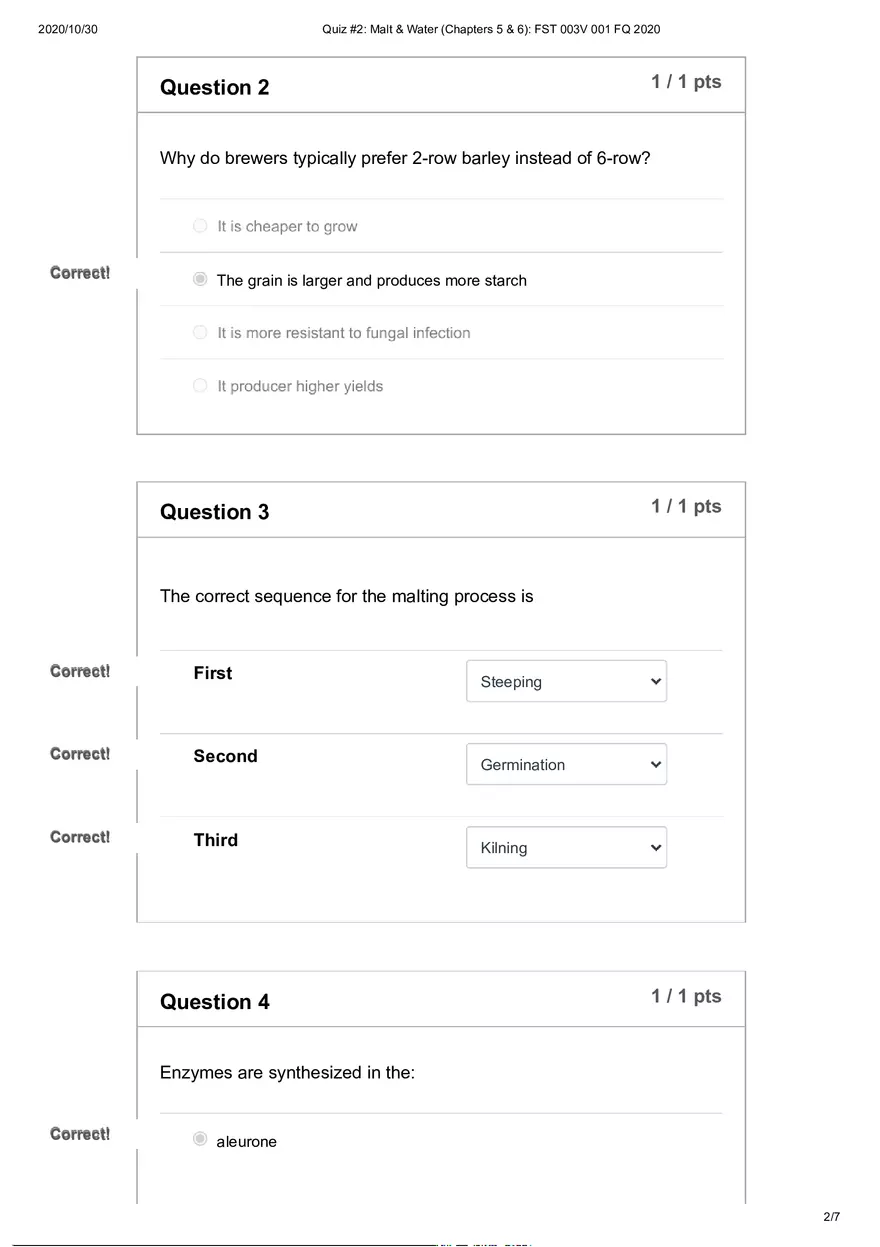Select the 'aleurone' answer option
The width and height of the screenshot is (880, 1247).
tap(200, 1139)
